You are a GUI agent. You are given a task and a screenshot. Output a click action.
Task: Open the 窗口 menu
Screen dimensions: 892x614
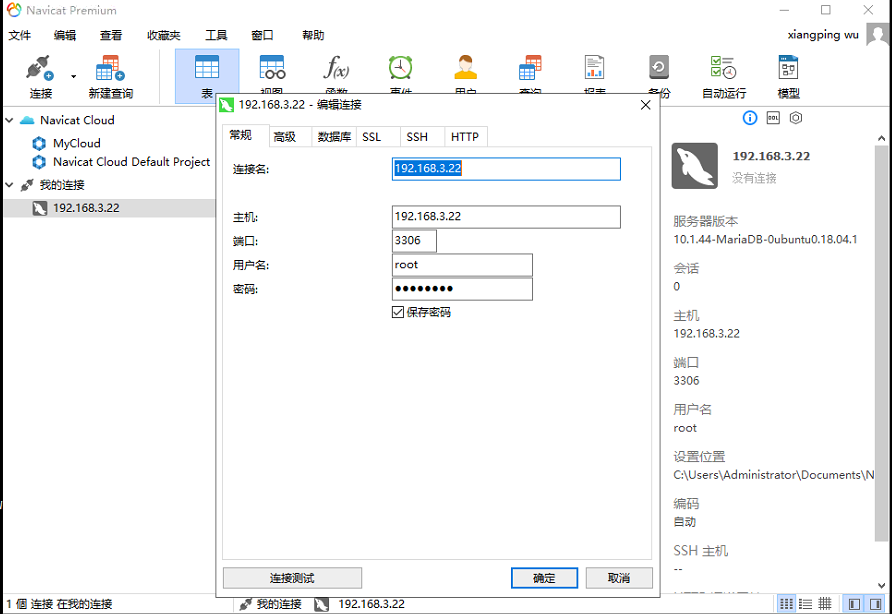point(262,35)
